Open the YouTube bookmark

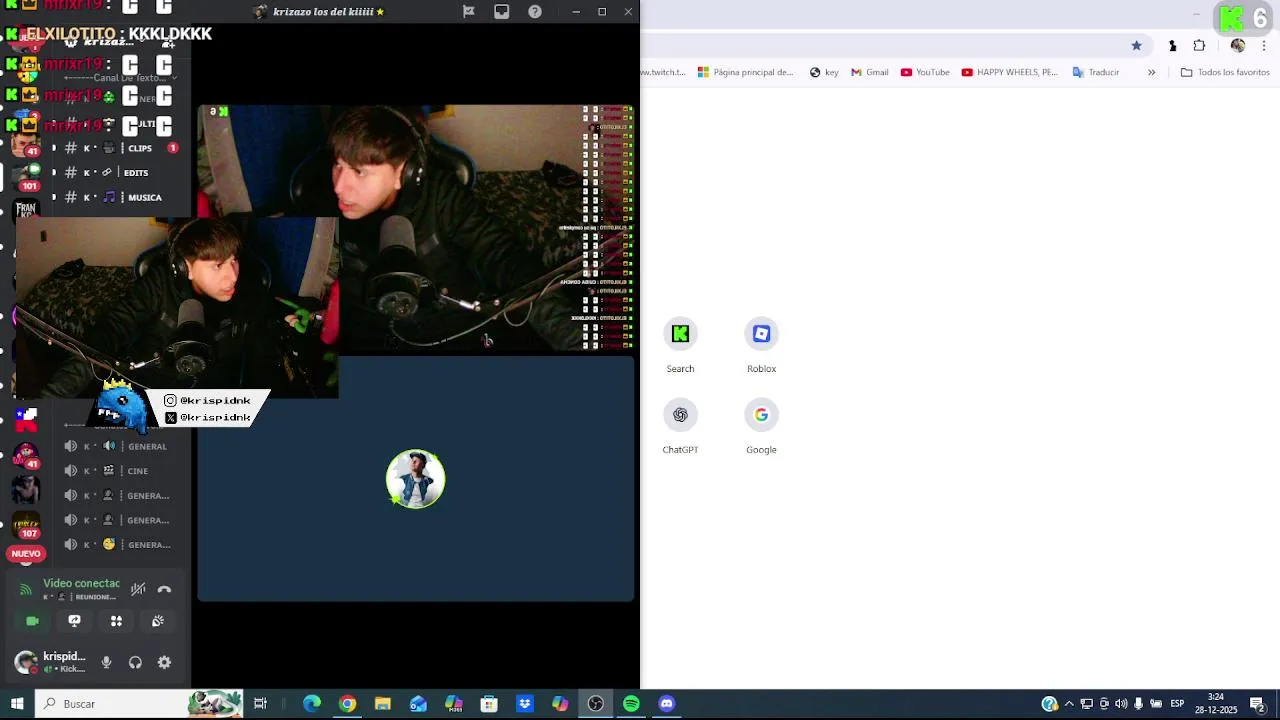pos(925,72)
